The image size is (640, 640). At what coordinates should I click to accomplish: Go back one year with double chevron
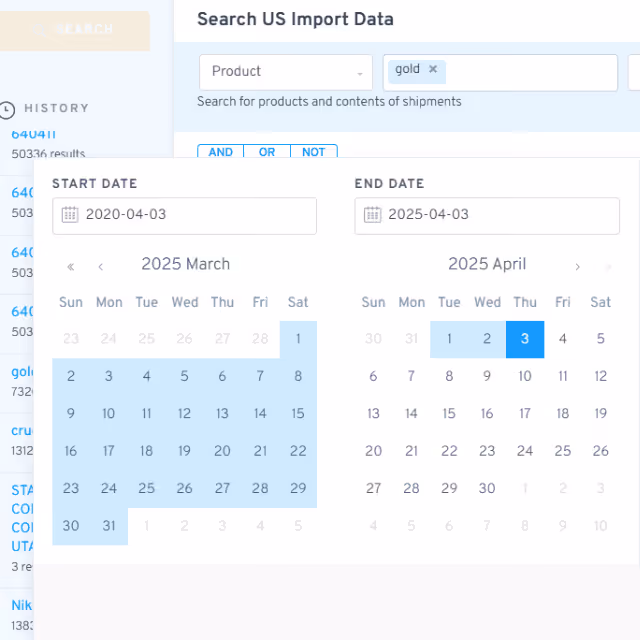pyautogui.click(x=71, y=267)
